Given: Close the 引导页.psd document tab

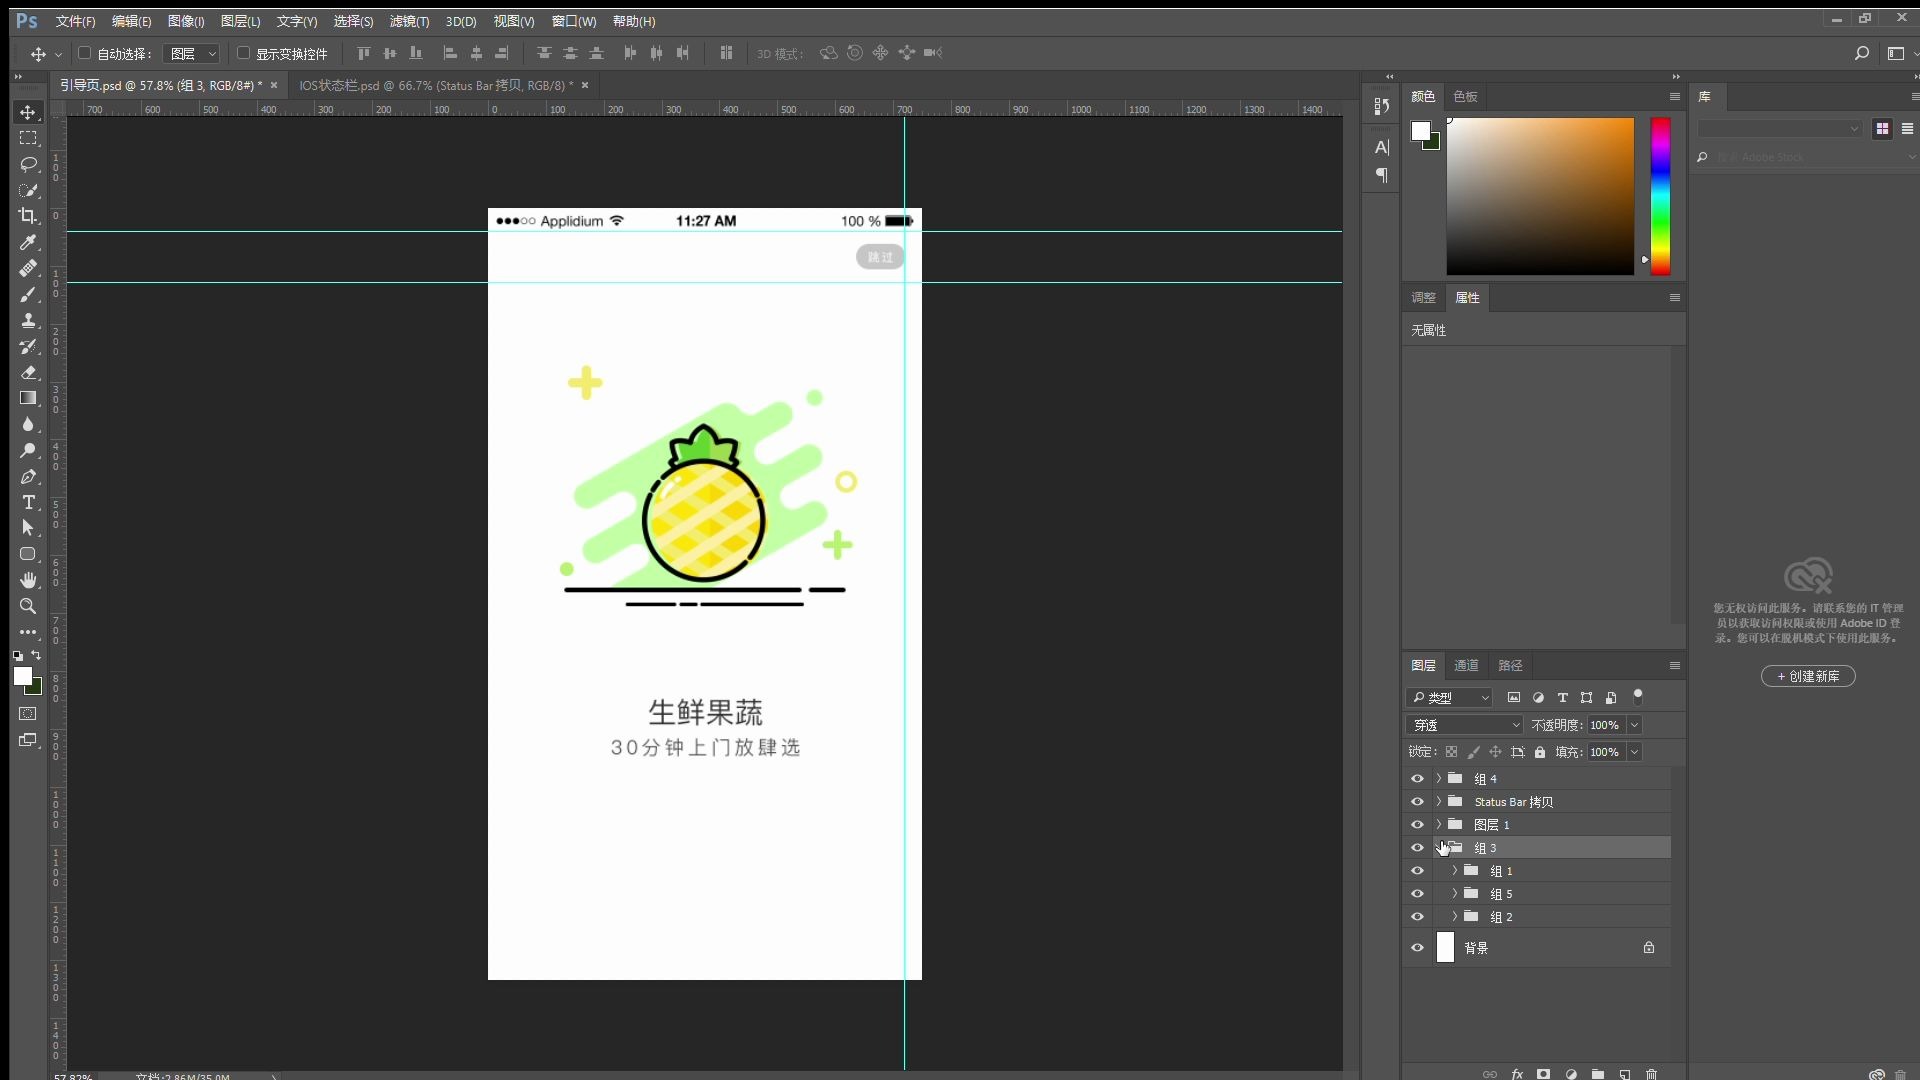Looking at the screenshot, I should coord(274,85).
